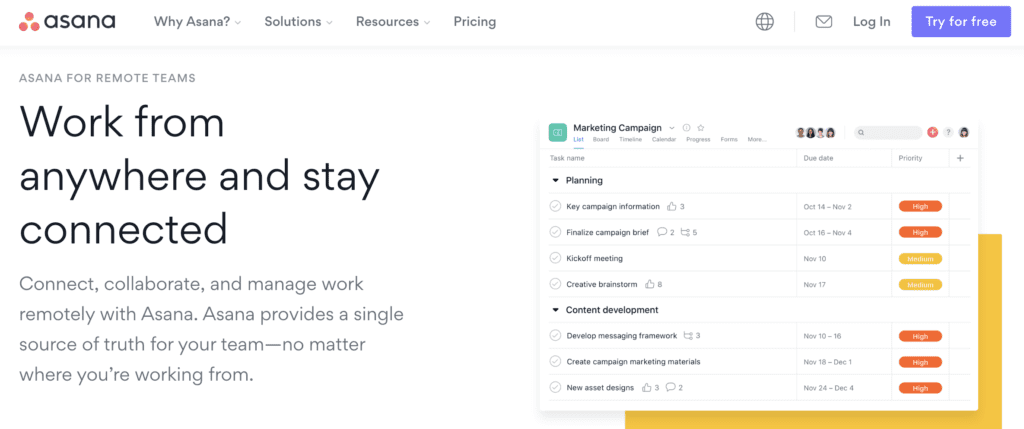Open Marketing Campaign title dropdown arrow
The width and height of the screenshot is (1024, 429).
[x=672, y=128]
